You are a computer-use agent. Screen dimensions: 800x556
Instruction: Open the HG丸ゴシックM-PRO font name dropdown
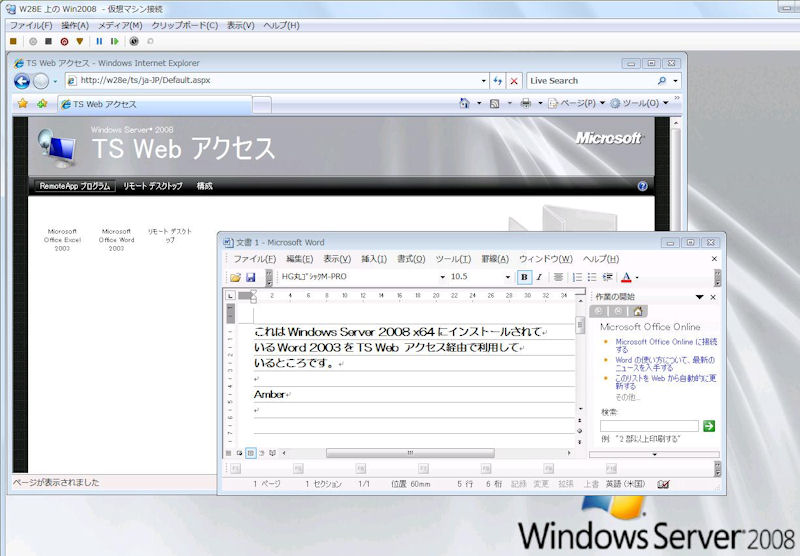click(x=442, y=277)
